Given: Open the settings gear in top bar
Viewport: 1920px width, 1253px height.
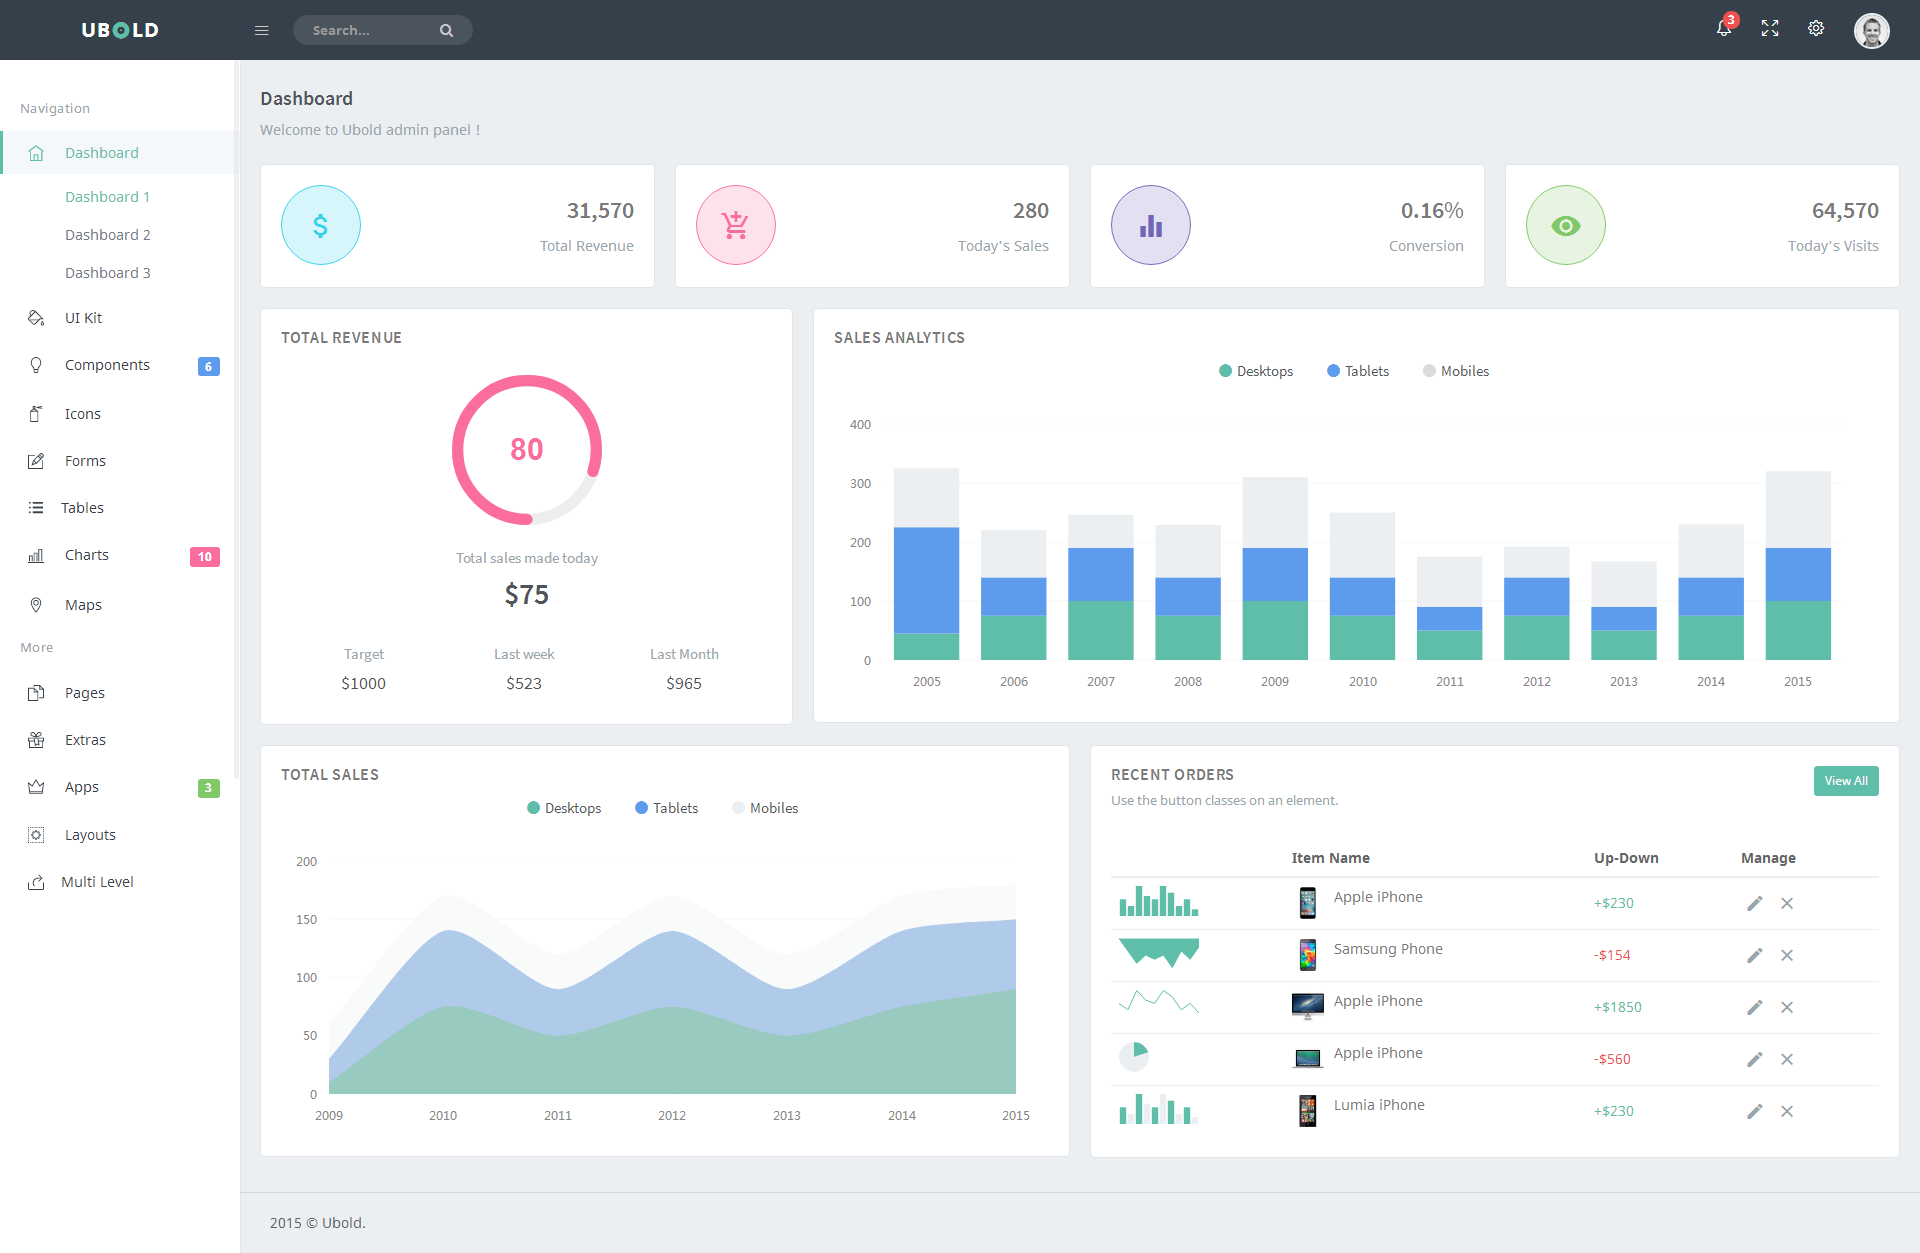Looking at the screenshot, I should [x=1816, y=29].
